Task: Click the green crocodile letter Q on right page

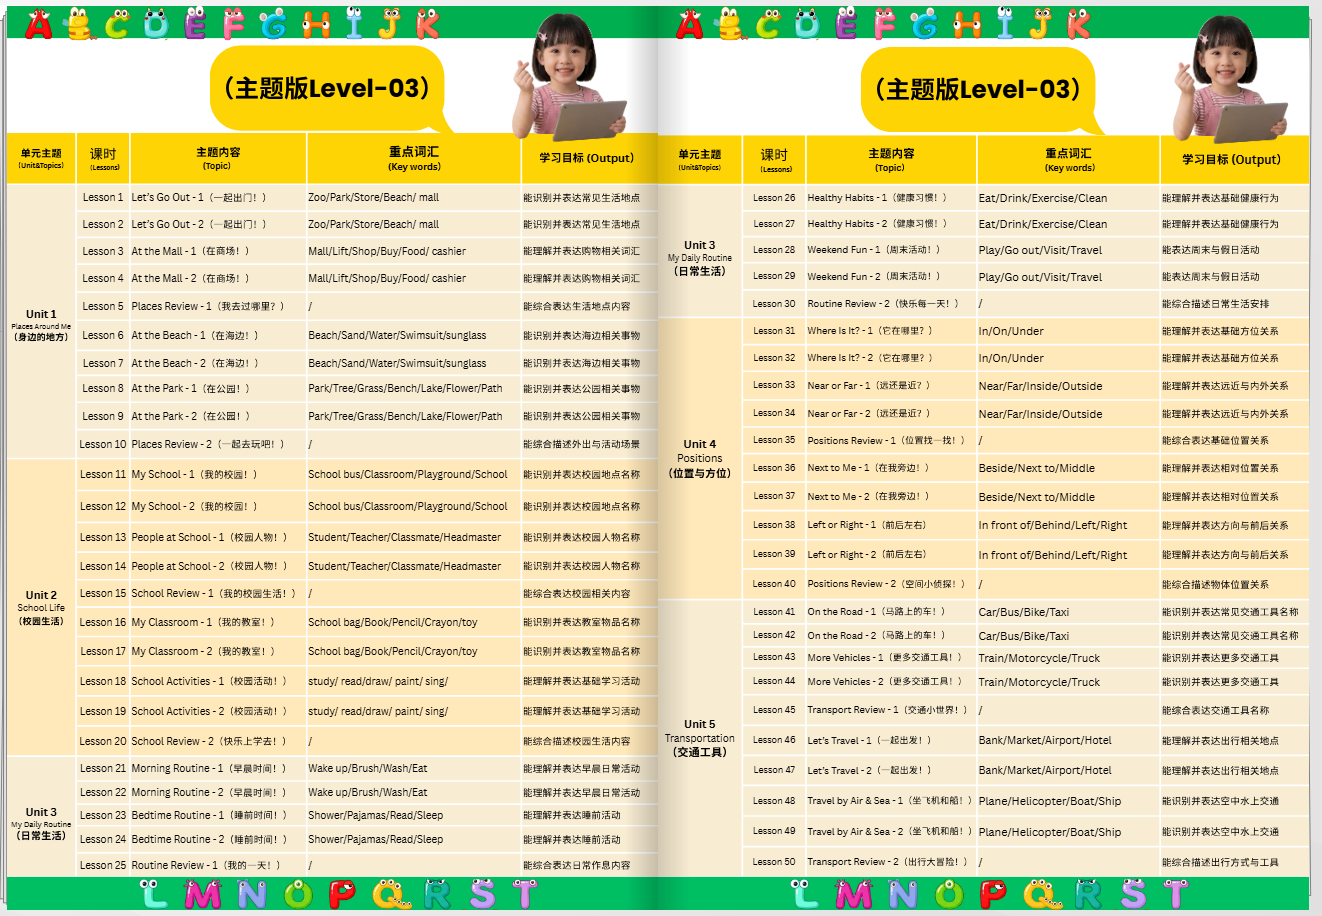Action: 1042,893
